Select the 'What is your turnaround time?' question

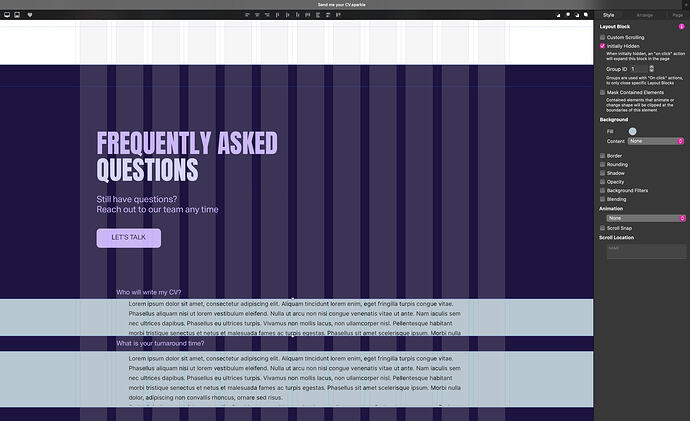point(160,344)
